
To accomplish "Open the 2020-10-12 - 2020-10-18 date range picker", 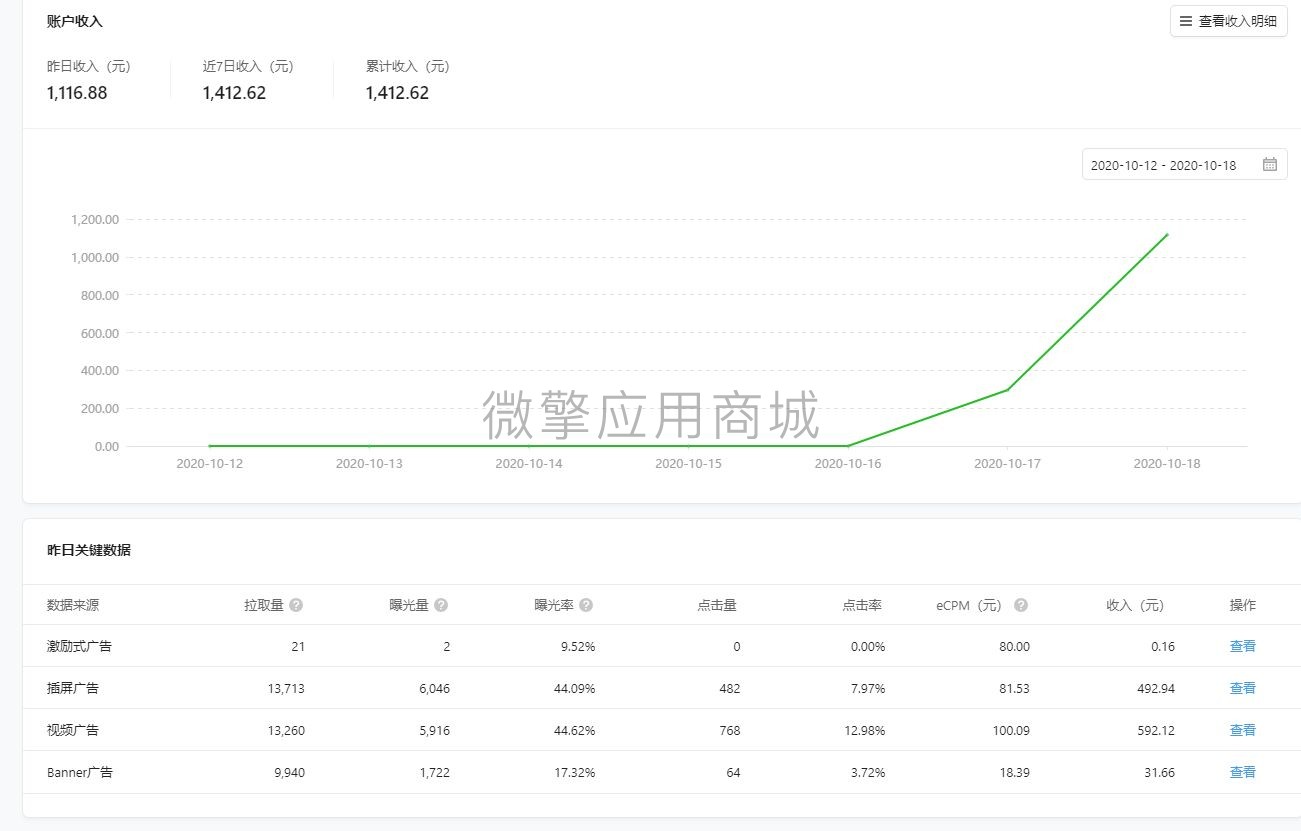I will point(1184,165).
